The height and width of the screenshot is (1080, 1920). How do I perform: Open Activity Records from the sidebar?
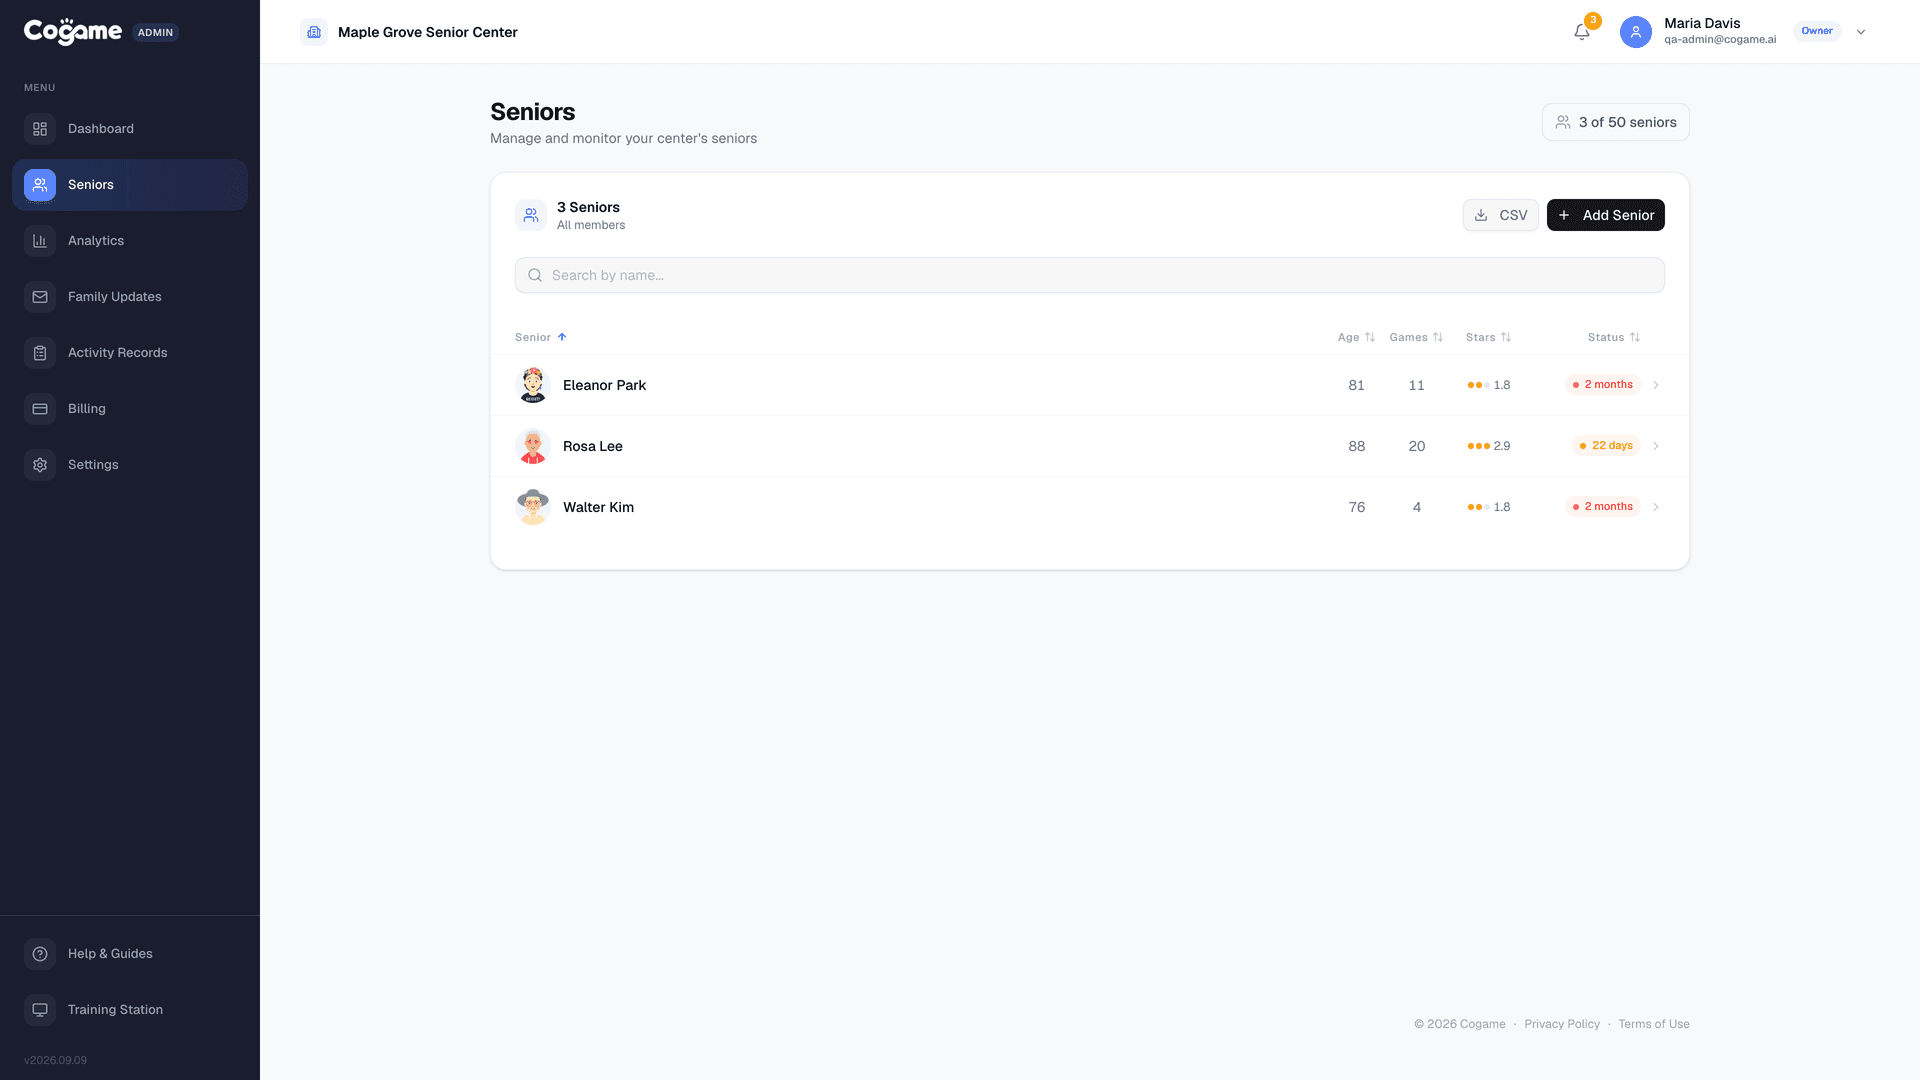(130, 353)
